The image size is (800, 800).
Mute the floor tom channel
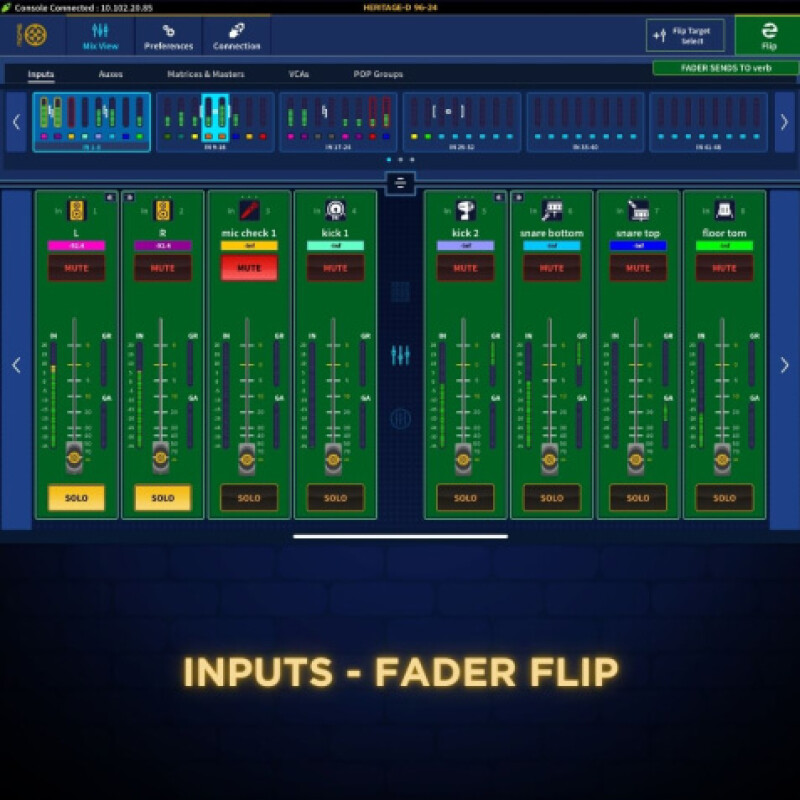click(x=724, y=268)
